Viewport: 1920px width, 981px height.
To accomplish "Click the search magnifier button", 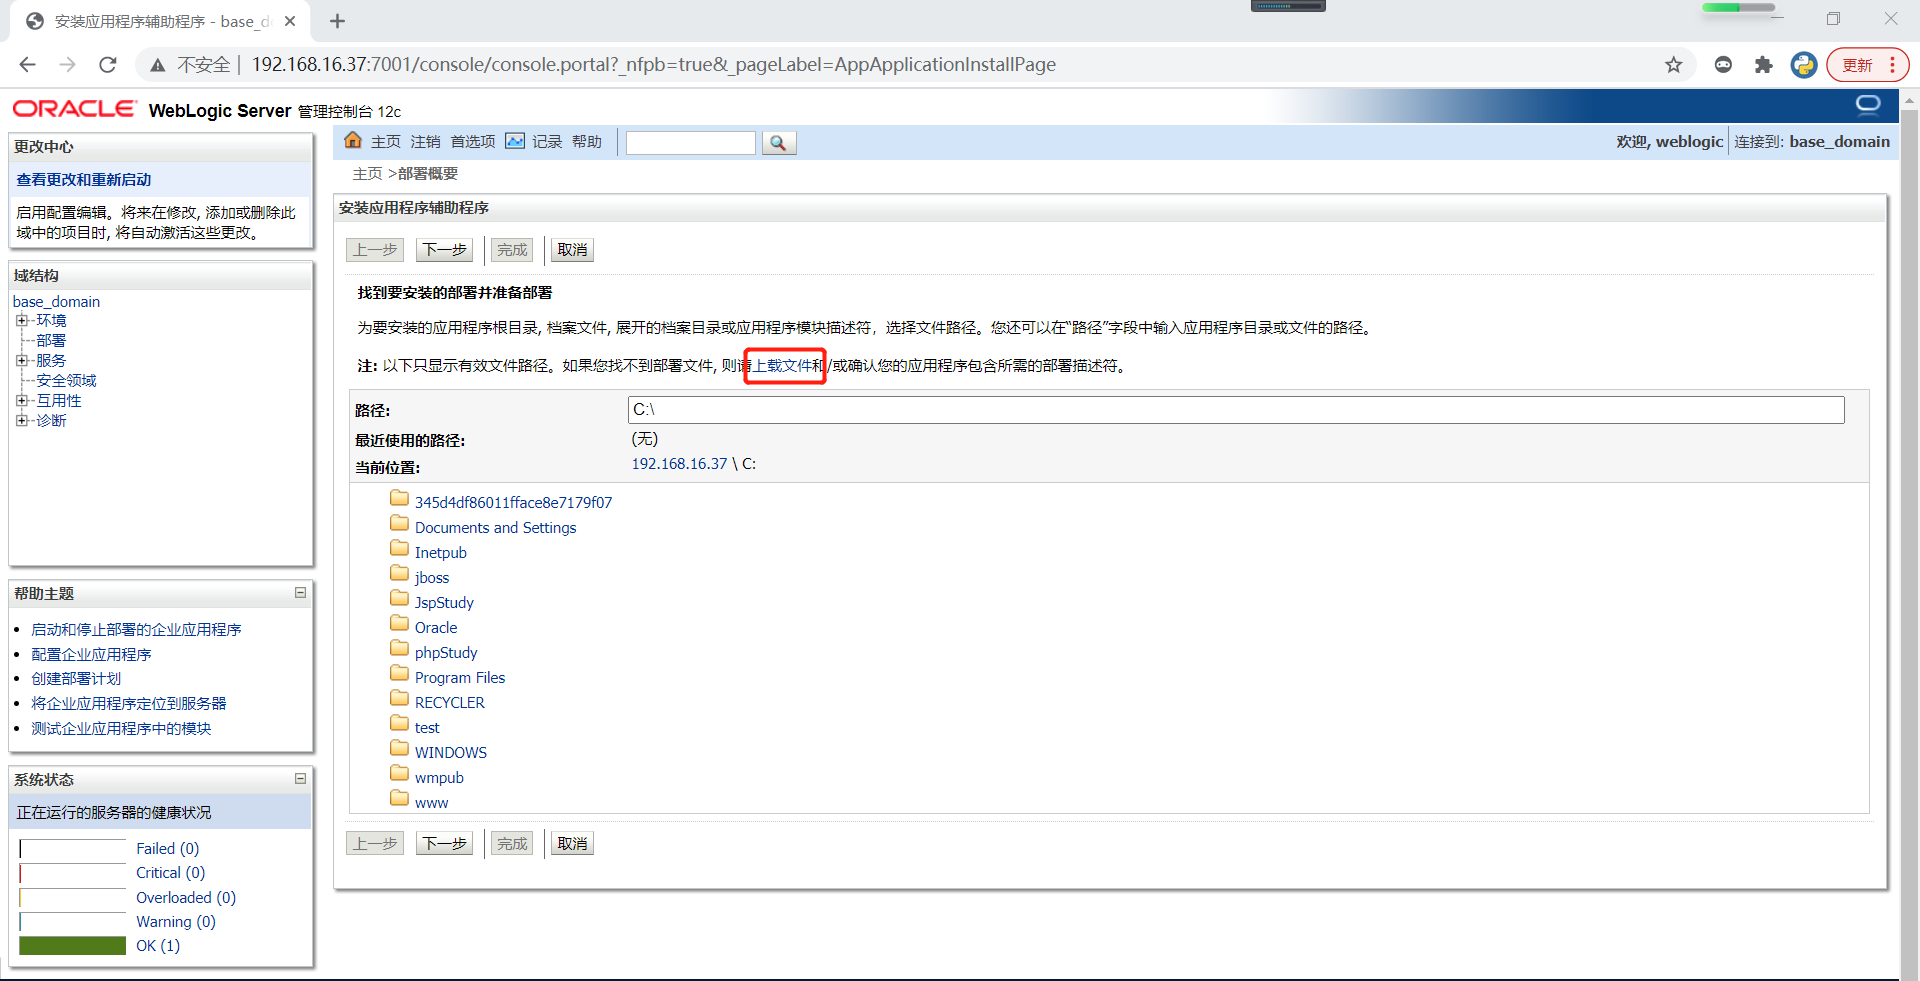I will 779,143.
